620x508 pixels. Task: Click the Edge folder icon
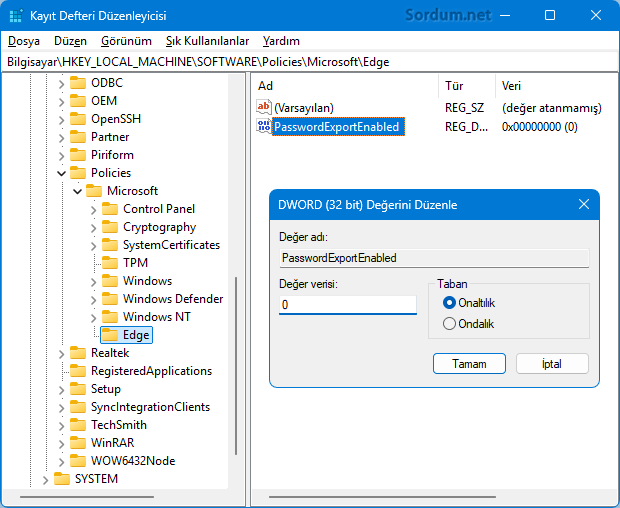pyautogui.click(x=110, y=335)
